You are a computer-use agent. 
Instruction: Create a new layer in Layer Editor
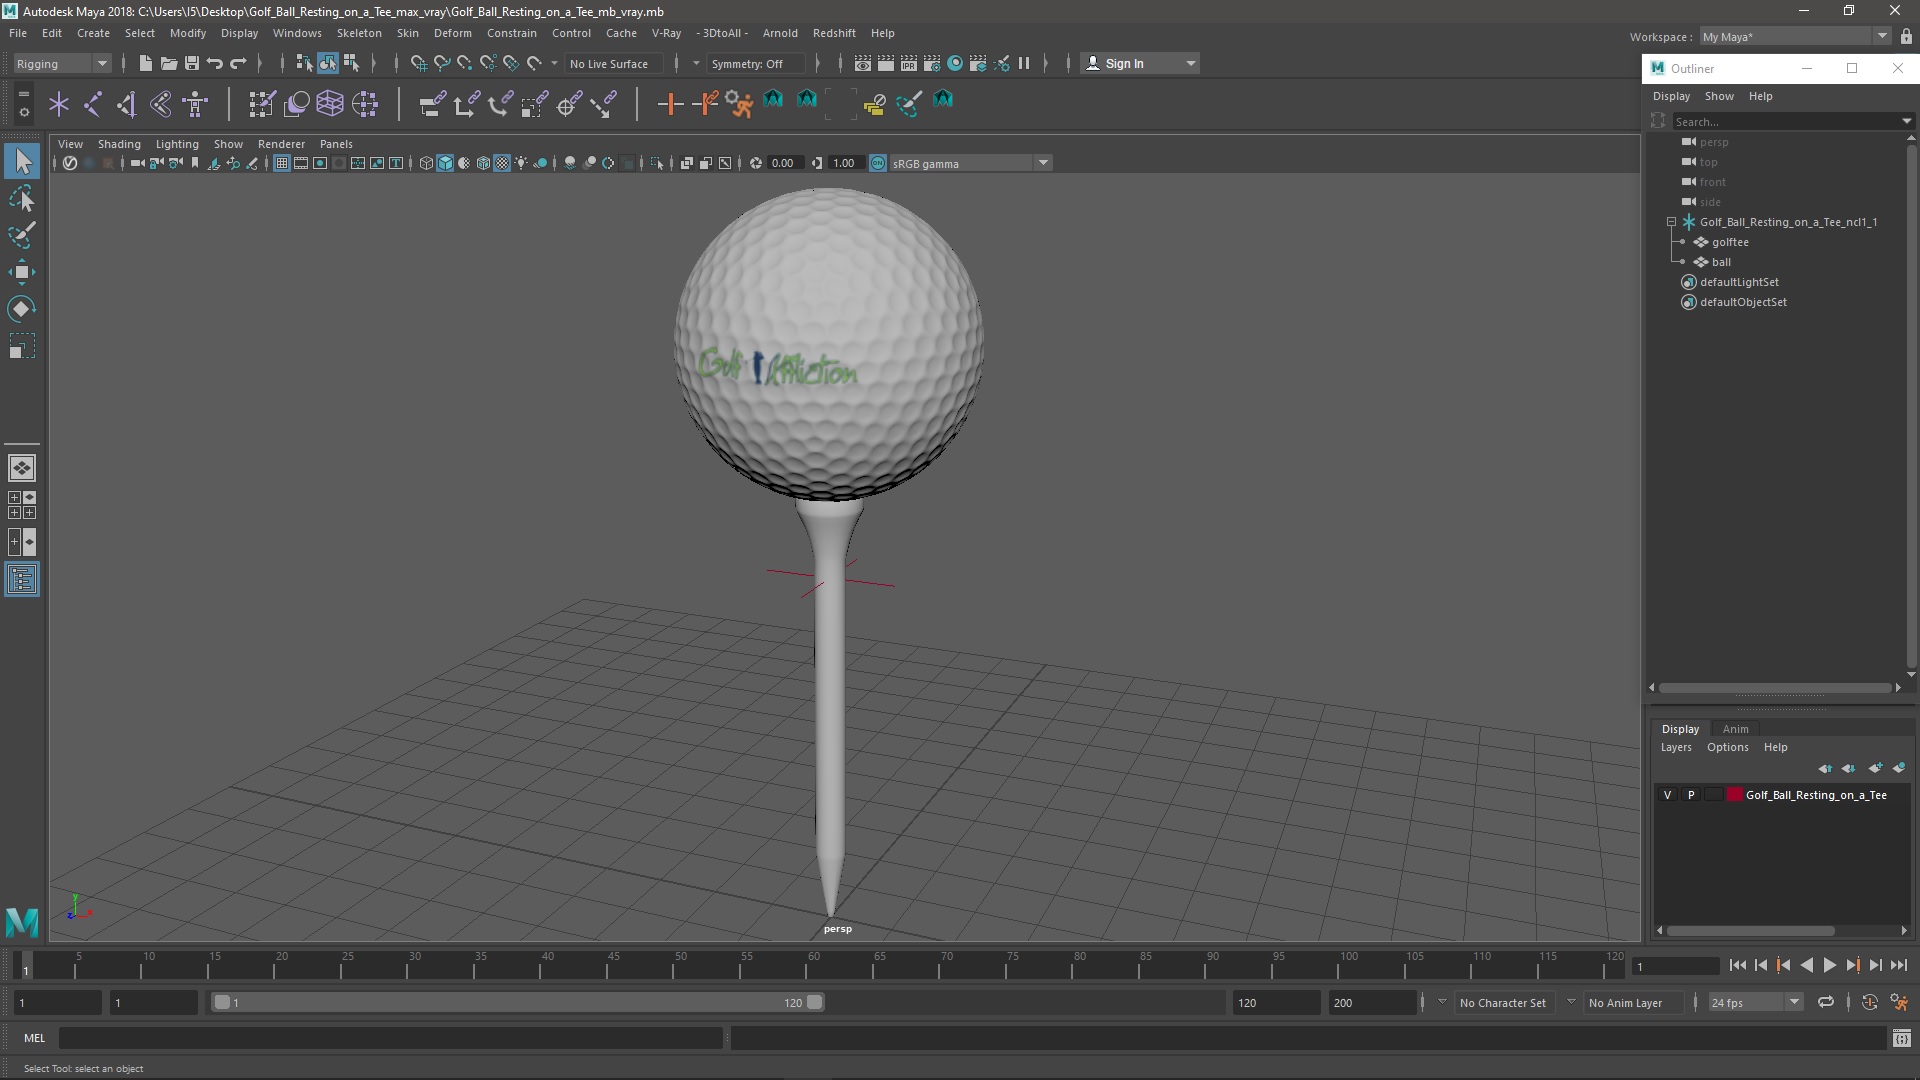coord(1875,768)
